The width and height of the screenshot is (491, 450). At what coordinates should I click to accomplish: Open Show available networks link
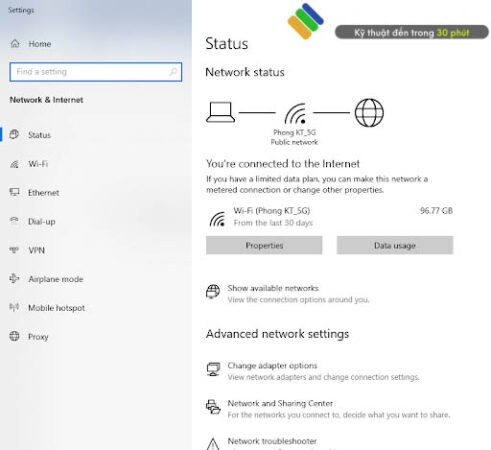[273, 288]
